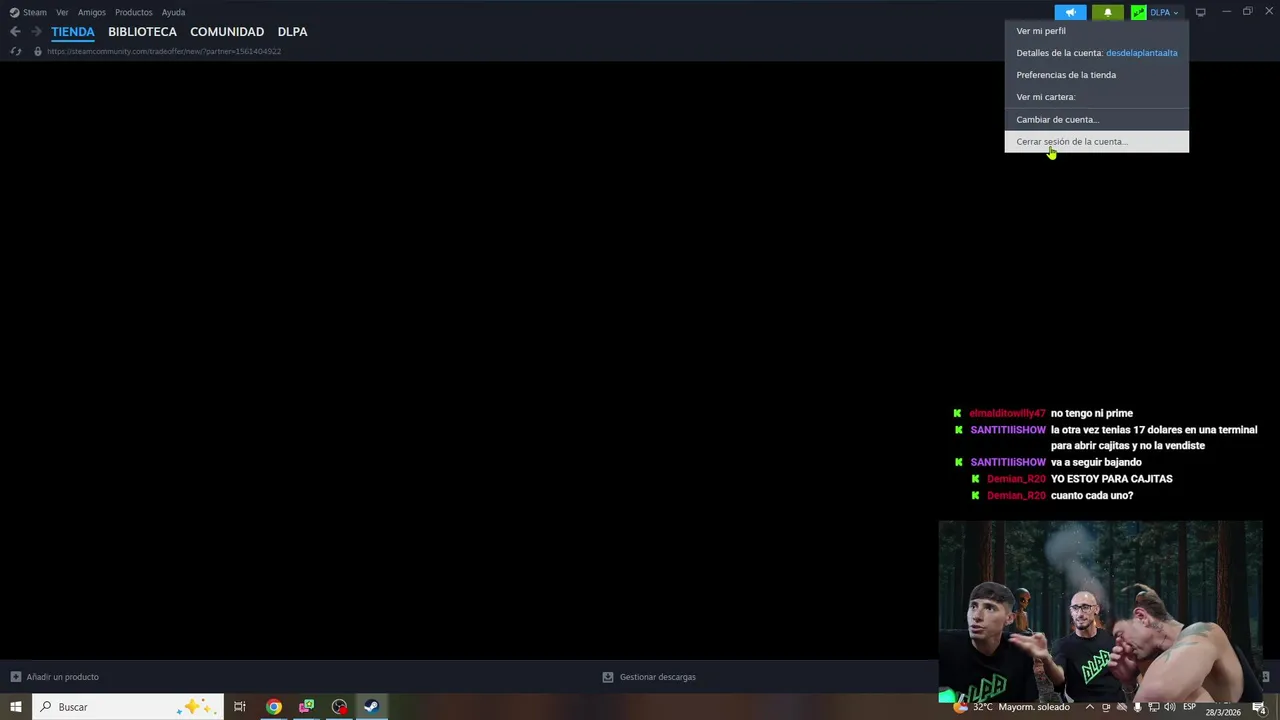Switch to the TIENDA tab
The height and width of the screenshot is (720, 1280).
[x=73, y=32]
